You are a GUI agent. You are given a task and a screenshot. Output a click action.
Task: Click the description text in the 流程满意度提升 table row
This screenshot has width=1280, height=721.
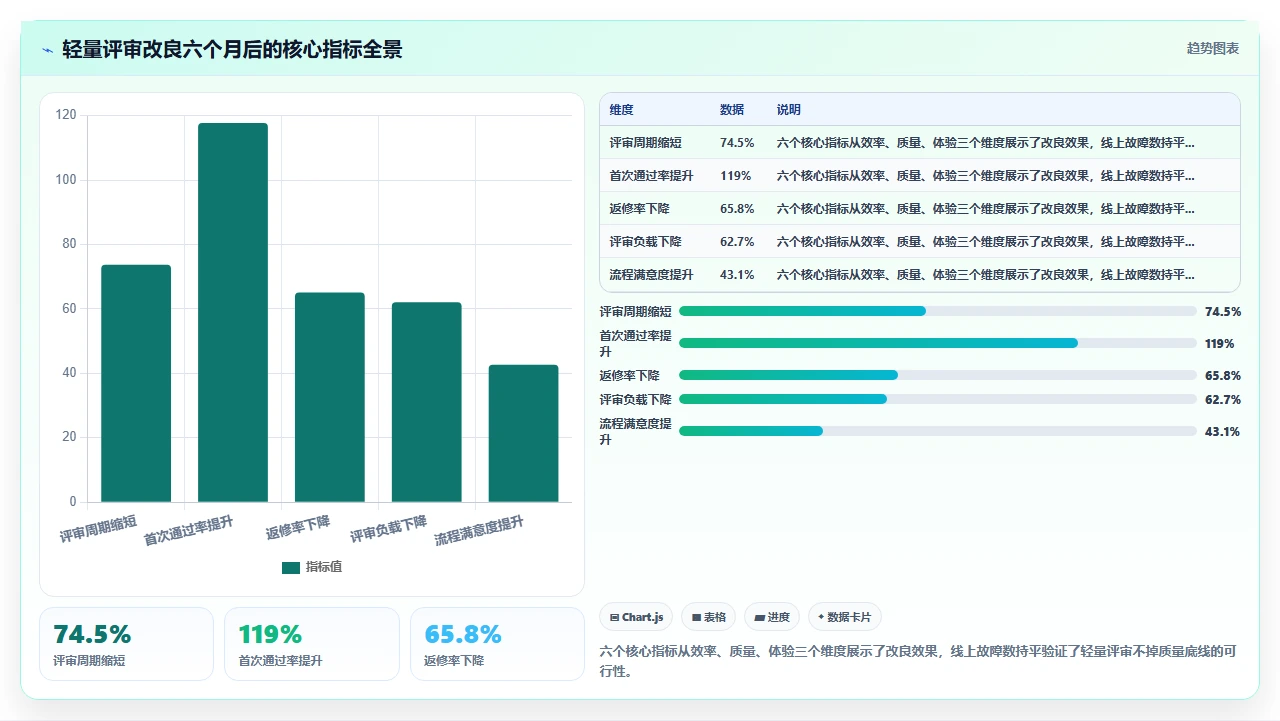tap(985, 275)
